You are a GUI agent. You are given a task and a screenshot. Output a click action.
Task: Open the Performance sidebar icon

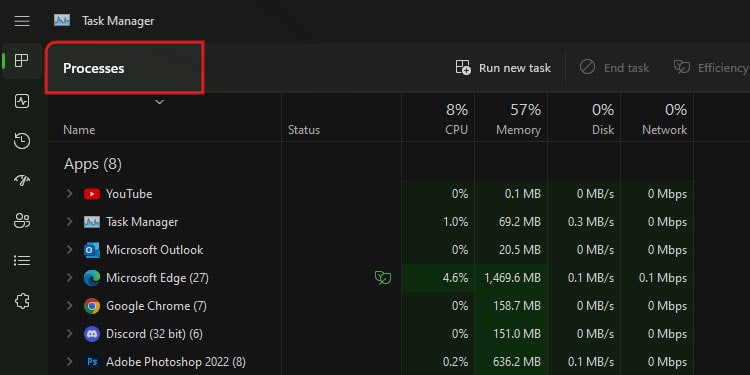click(x=22, y=101)
